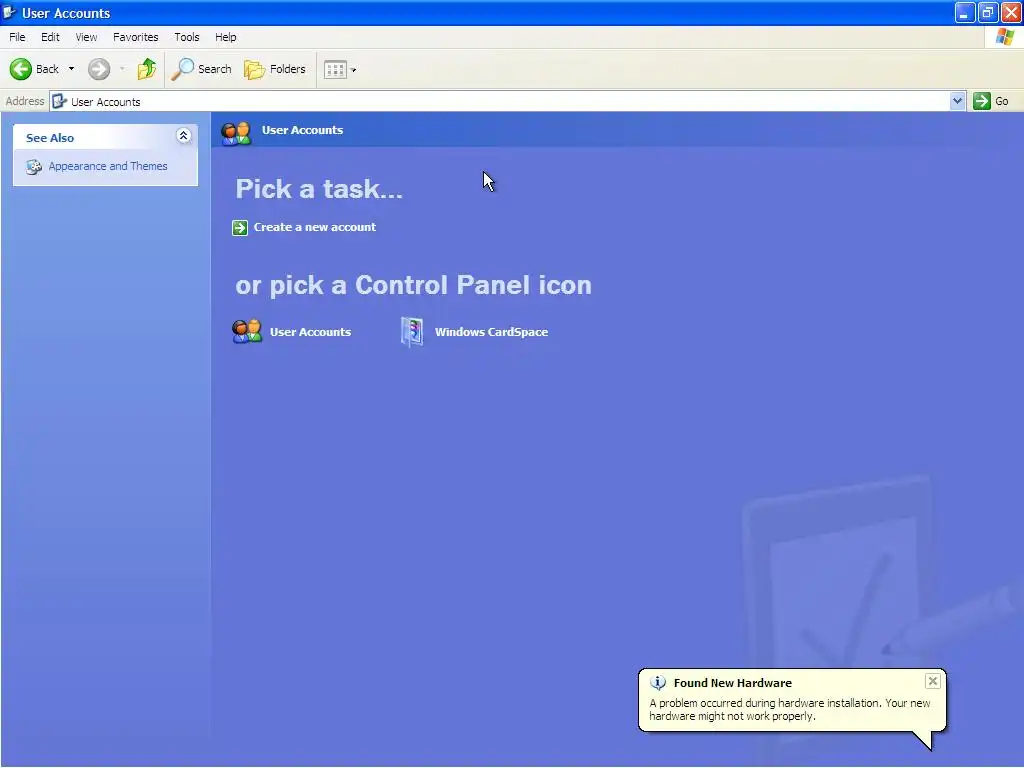Open the Favorites menu
This screenshot has height=768, width=1024.
click(x=136, y=37)
